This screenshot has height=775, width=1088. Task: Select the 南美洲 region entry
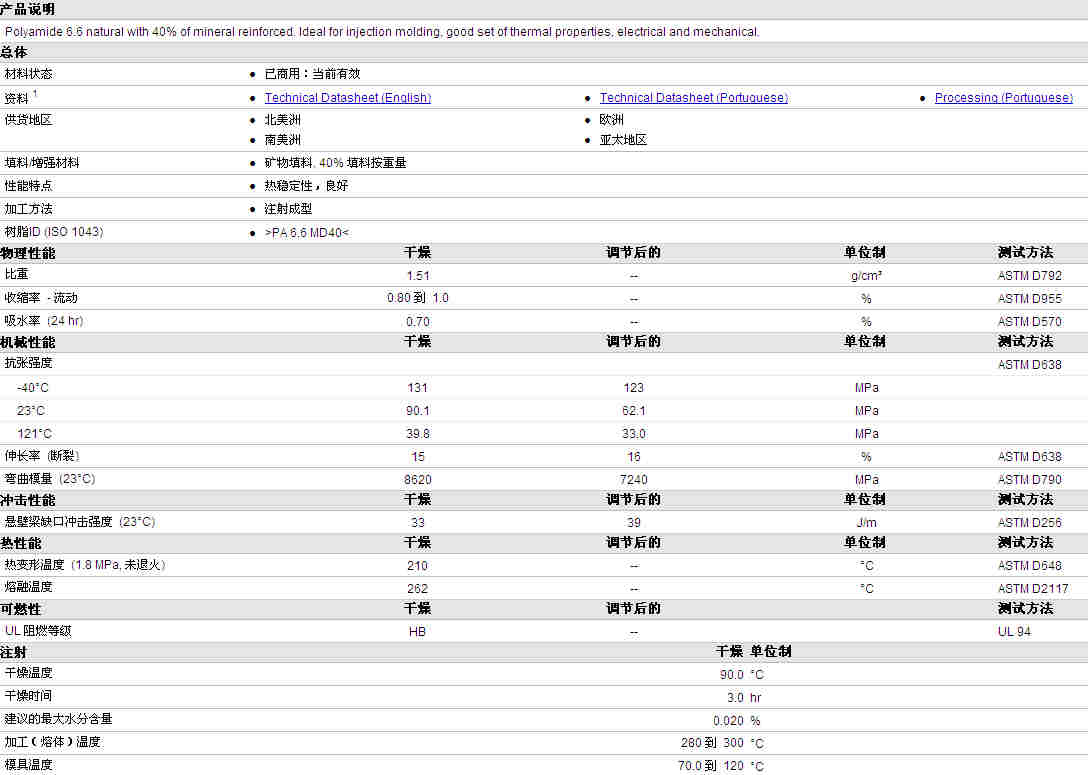[282, 139]
